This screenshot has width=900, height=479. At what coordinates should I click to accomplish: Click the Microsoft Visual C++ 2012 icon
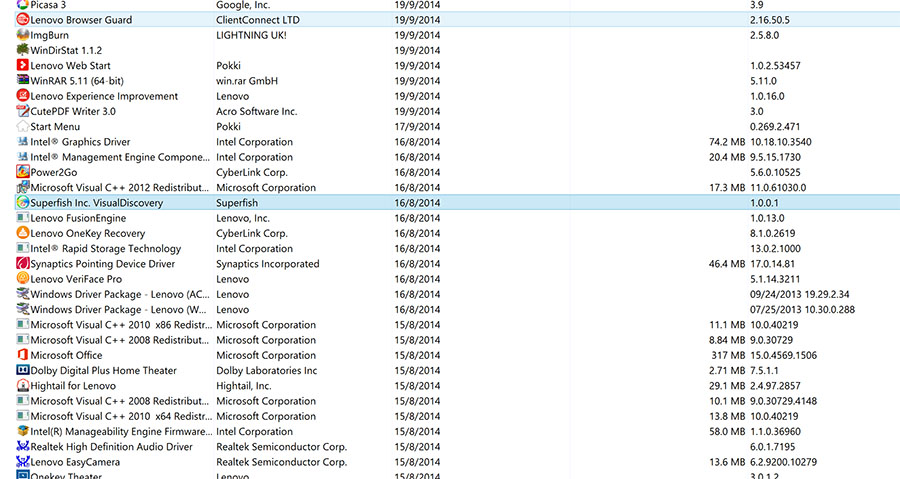pos(22,187)
